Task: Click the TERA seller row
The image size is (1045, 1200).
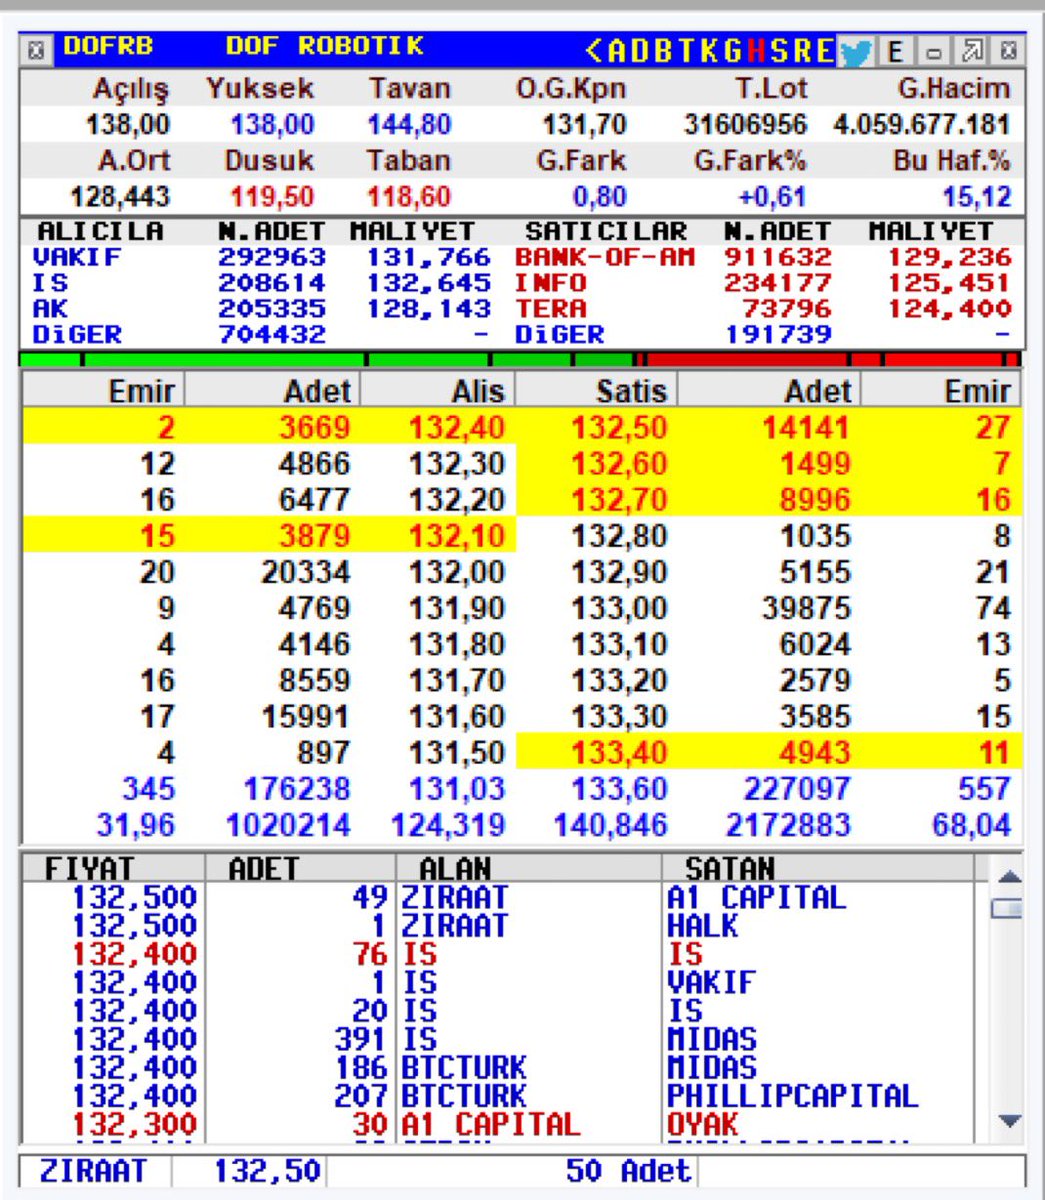Action: pyautogui.click(x=765, y=309)
